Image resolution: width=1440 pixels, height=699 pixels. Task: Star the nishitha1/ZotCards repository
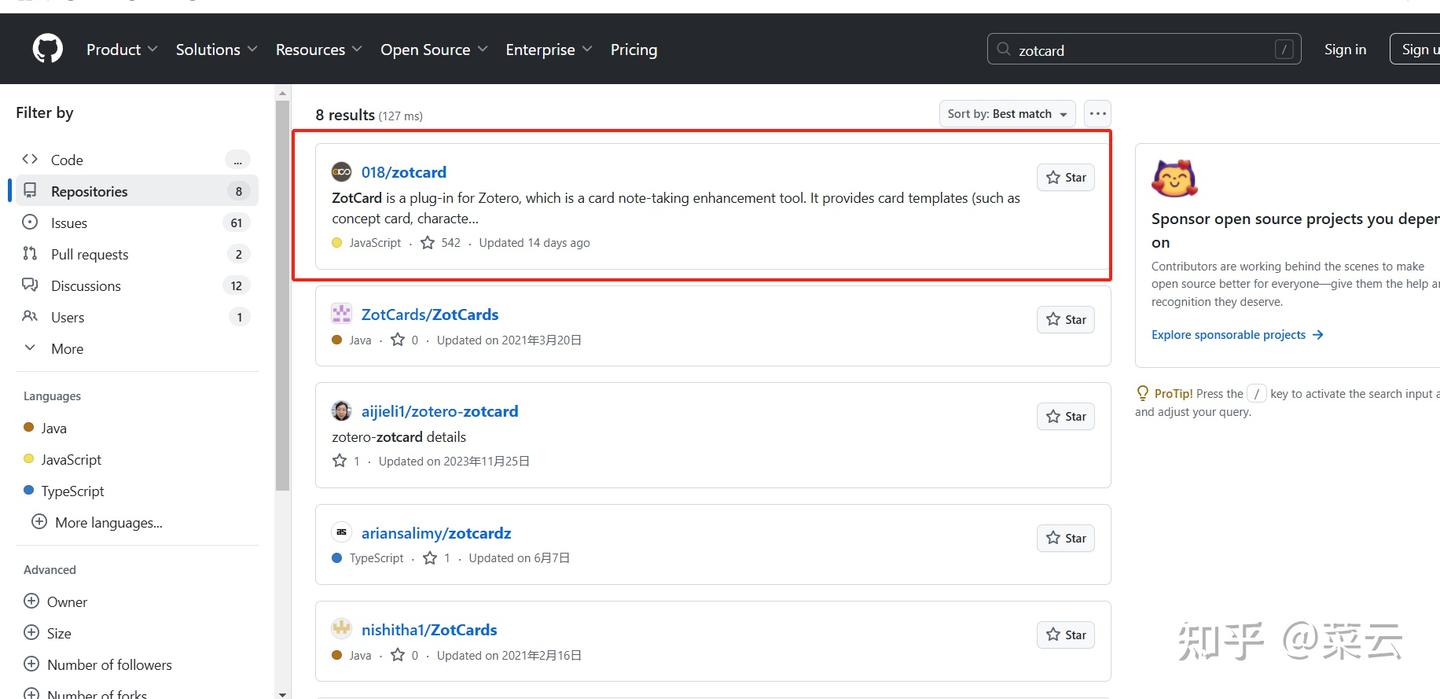[x=1065, y=635]
